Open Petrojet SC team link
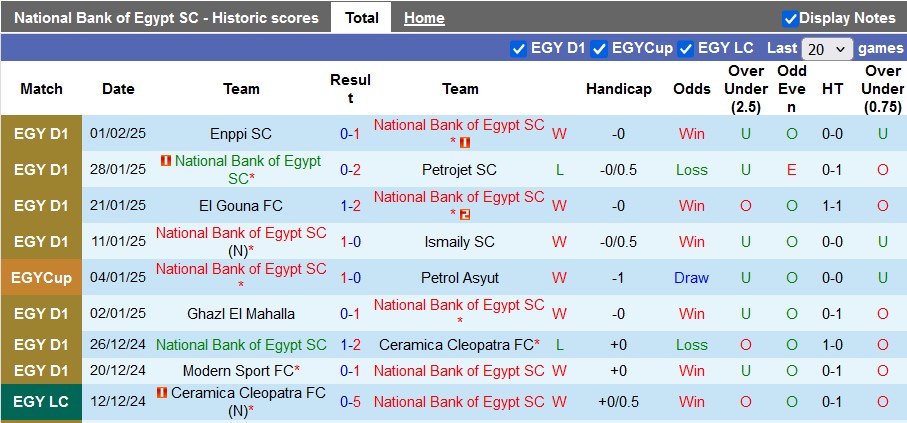The image size is (907, 423). (x=459, y=170)
